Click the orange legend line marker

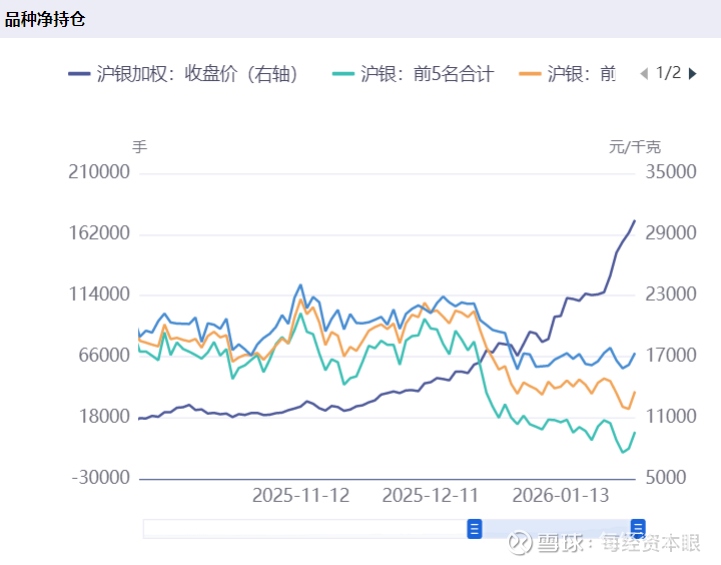click(x=531, y=74)
